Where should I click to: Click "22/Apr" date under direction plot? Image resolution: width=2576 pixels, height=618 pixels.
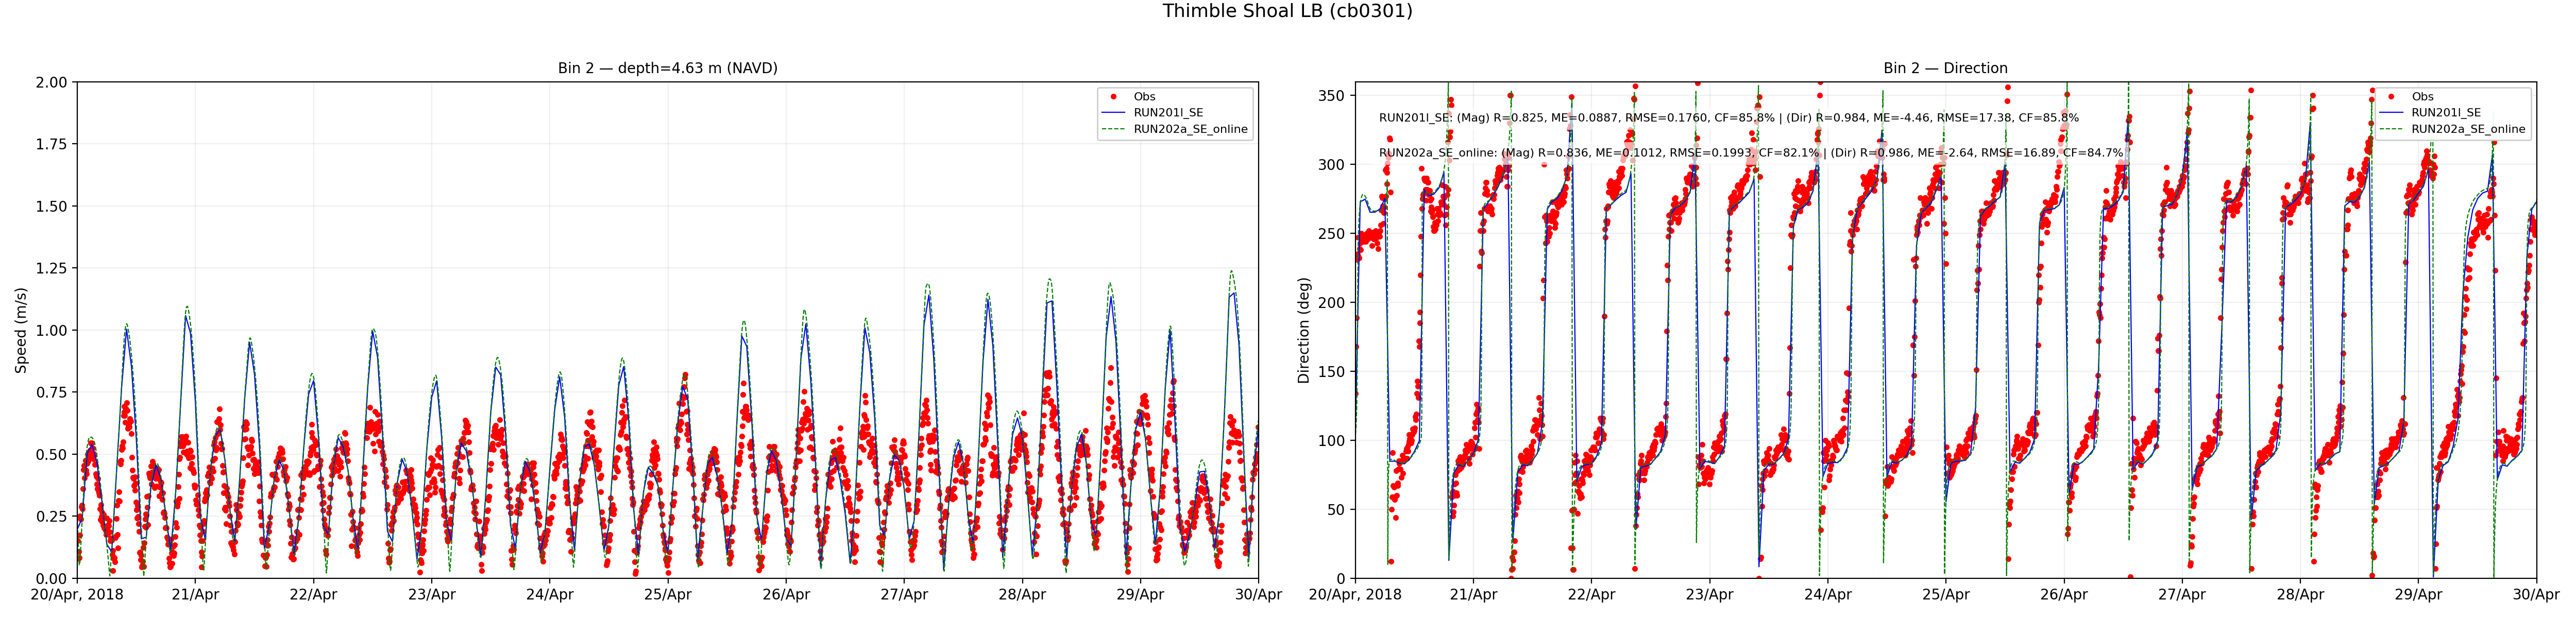coord(1591,595)
